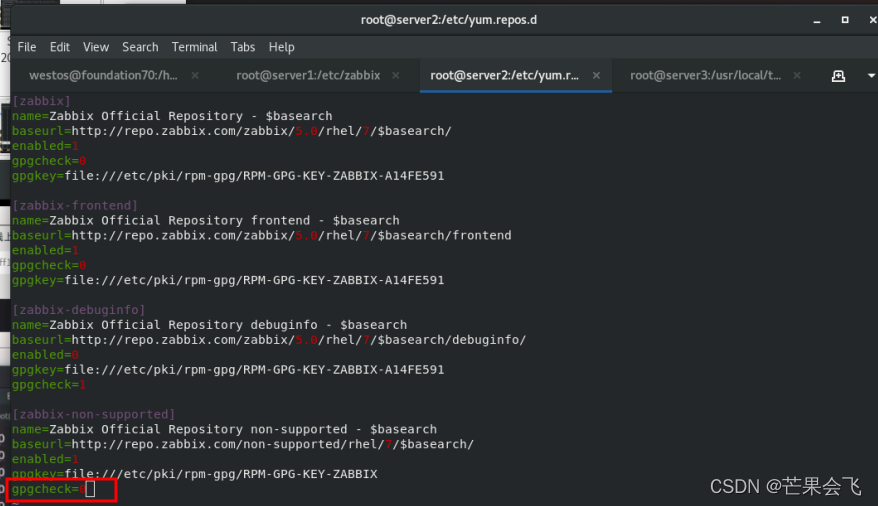
Task: Click the baseurl line ending in debuginfo/
Action: point(269,340)
